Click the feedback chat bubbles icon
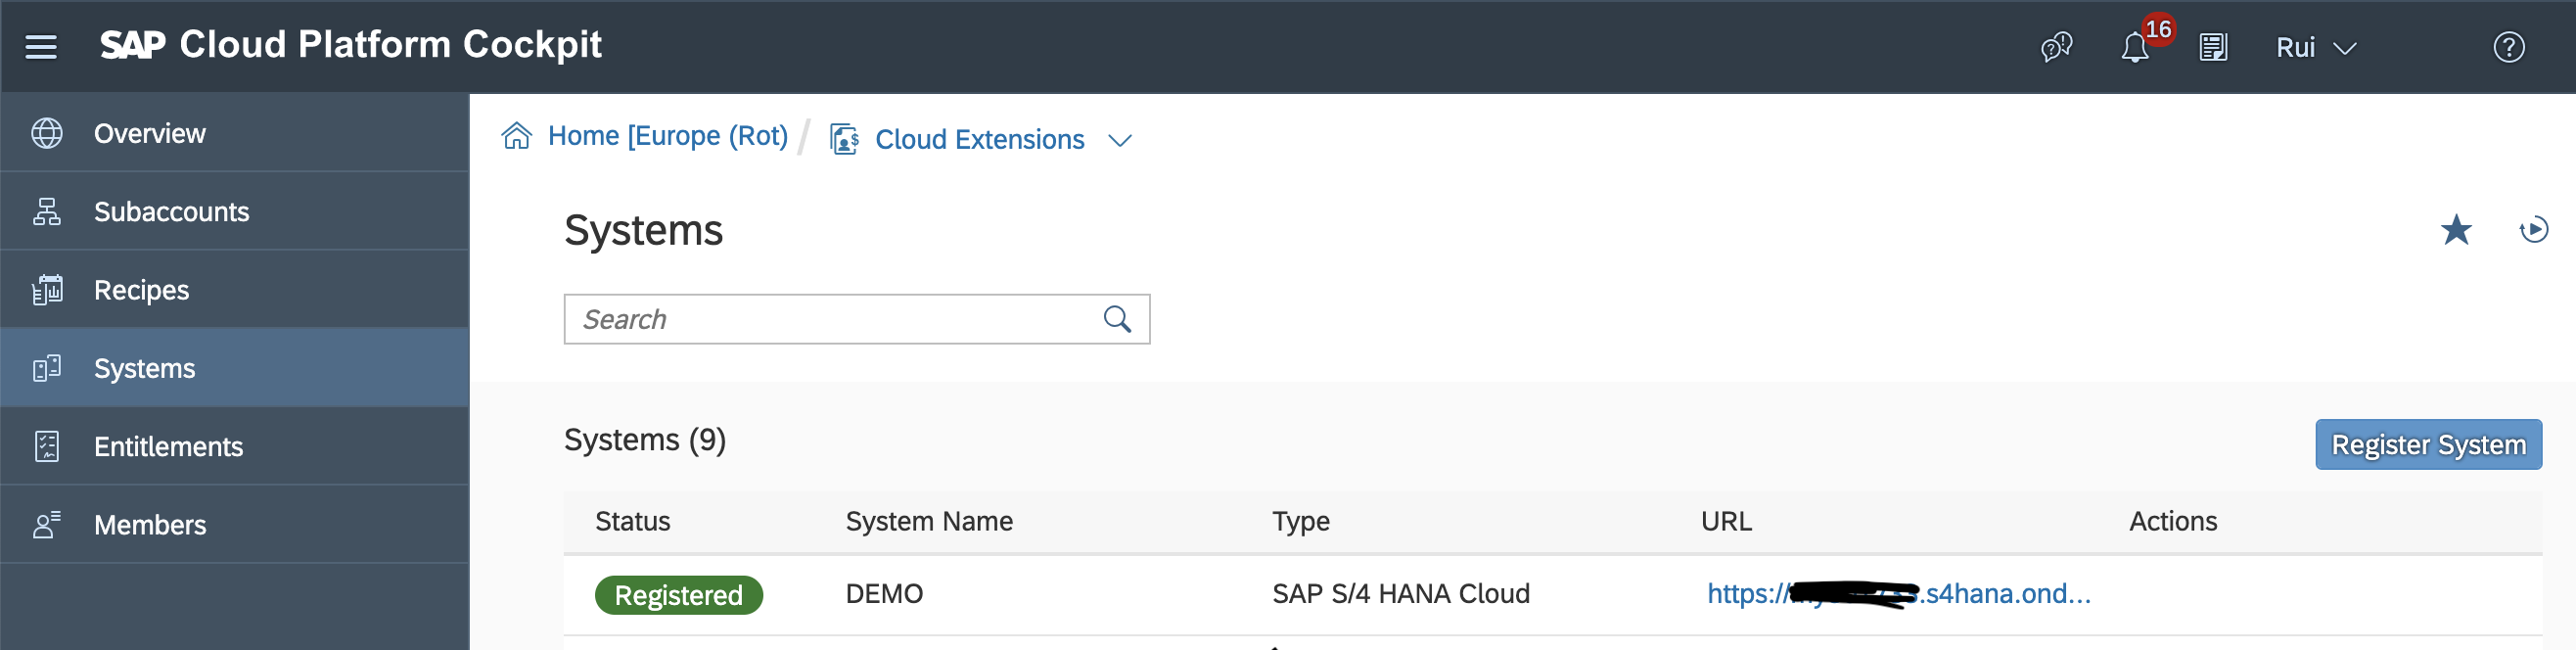 pyautogui.click(x=2056, y=47)
